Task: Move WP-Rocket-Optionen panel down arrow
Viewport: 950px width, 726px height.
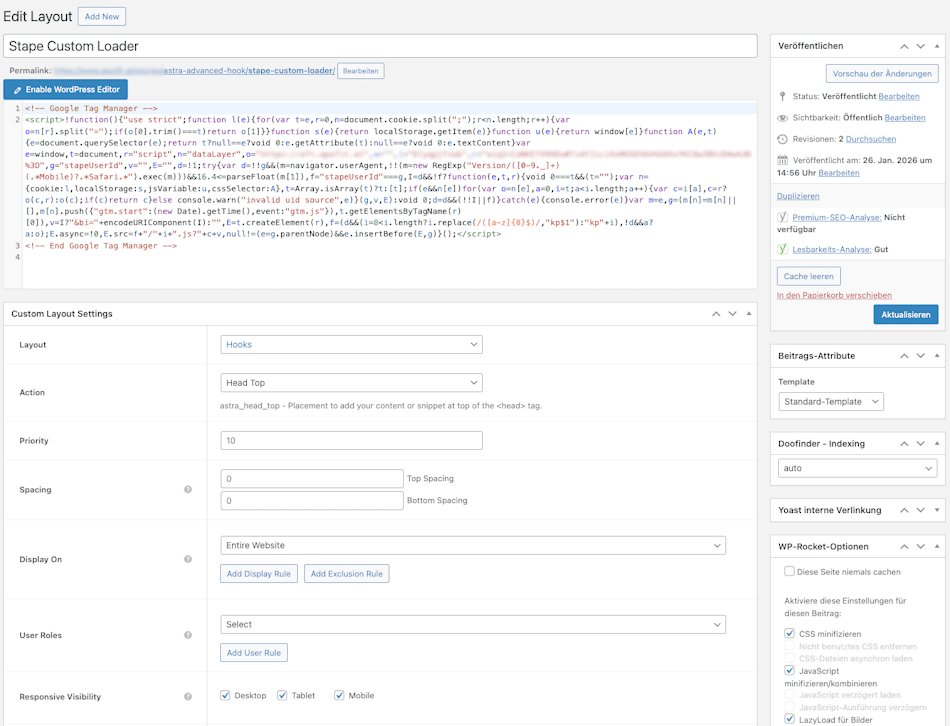Action: pyautogui.click(x=921, y=547)
